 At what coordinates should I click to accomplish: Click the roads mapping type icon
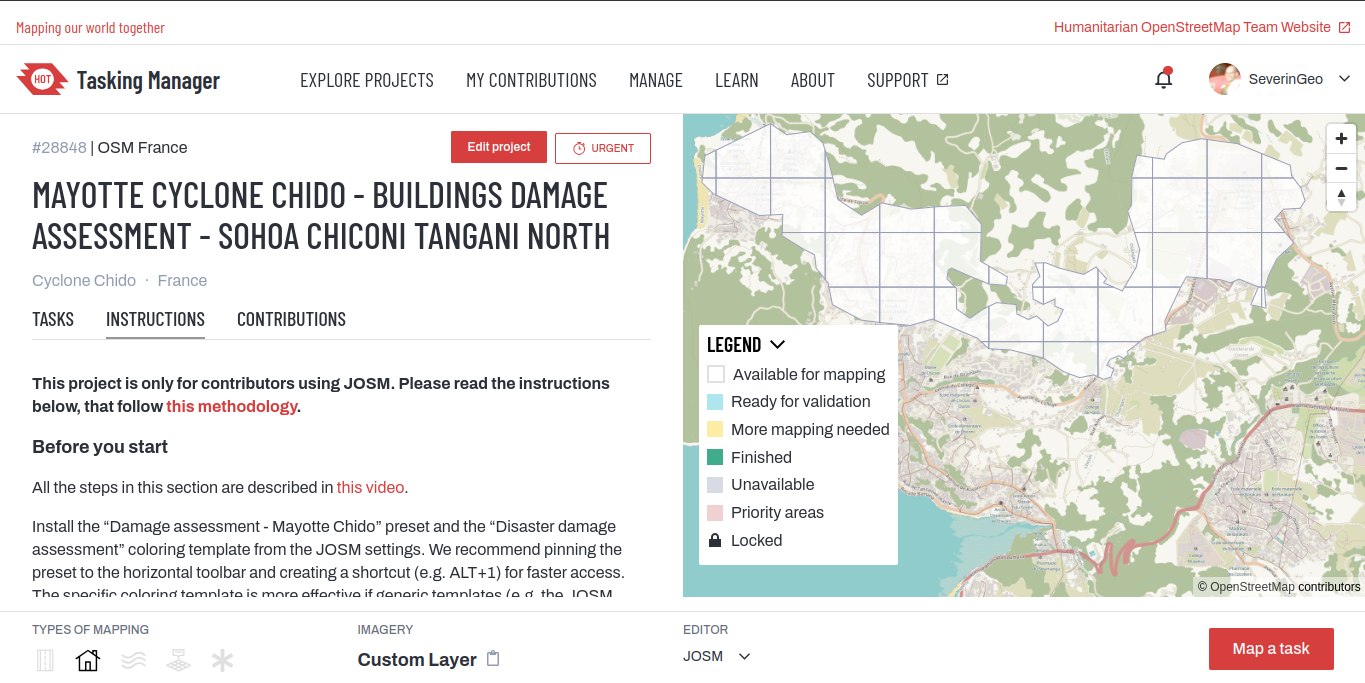45,660
